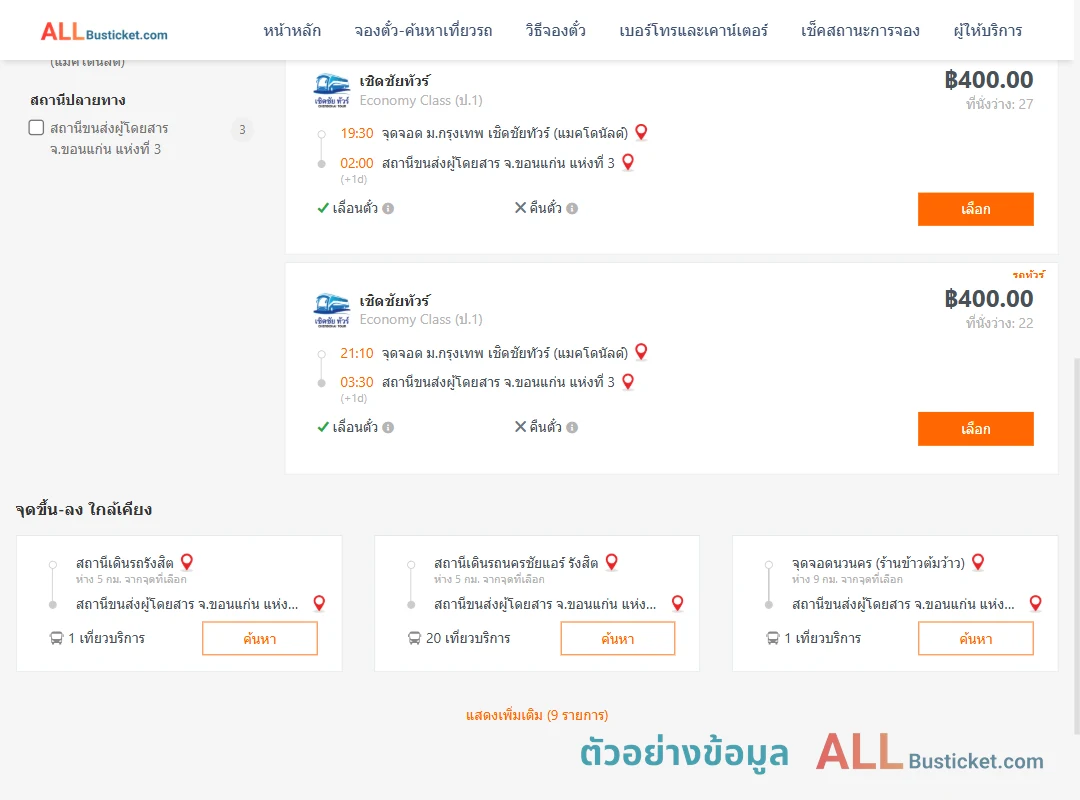Search trips from สถานีเดินรถรังสิต with ค้นหา

pyautogui.click(x=260, y=639)
